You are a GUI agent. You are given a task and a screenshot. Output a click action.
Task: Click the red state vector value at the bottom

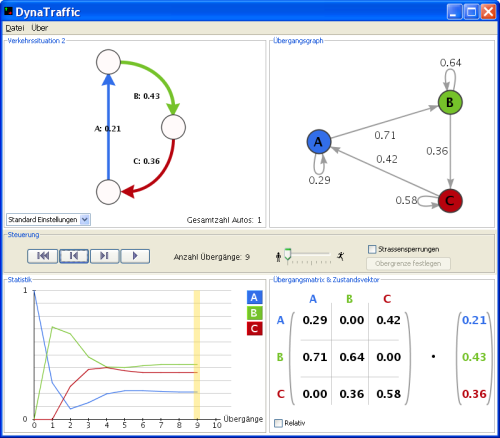click(x=474, y=394)
